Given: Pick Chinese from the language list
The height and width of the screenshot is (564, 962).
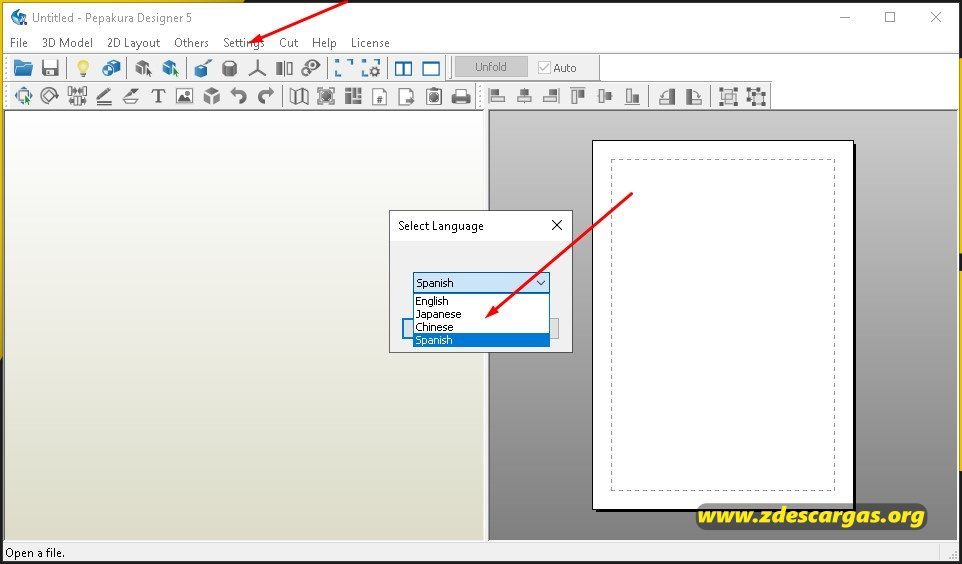Looking at the screenshot, I should click(x=481, y=327).
